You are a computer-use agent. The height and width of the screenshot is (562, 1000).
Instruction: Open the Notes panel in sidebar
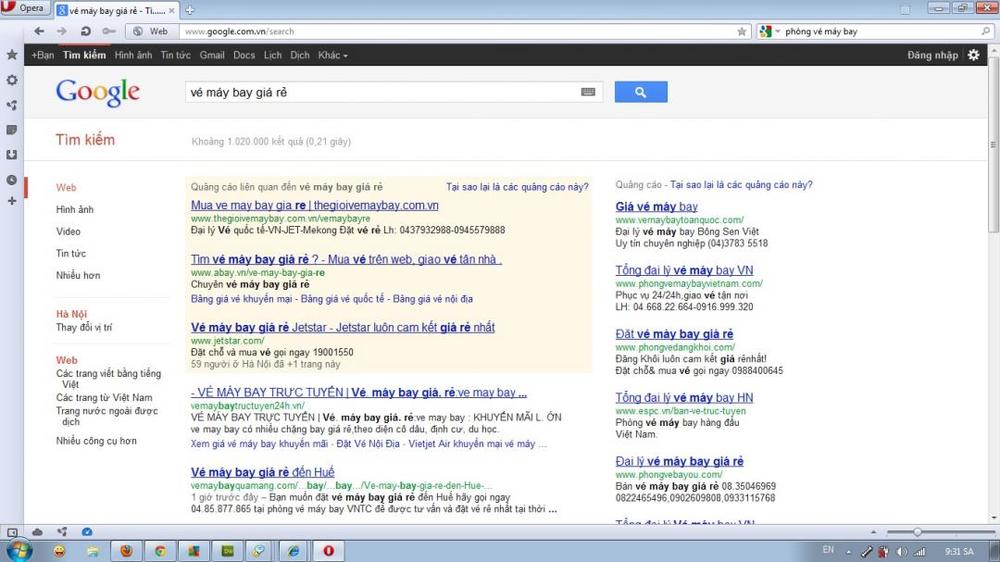click(12, 130)
